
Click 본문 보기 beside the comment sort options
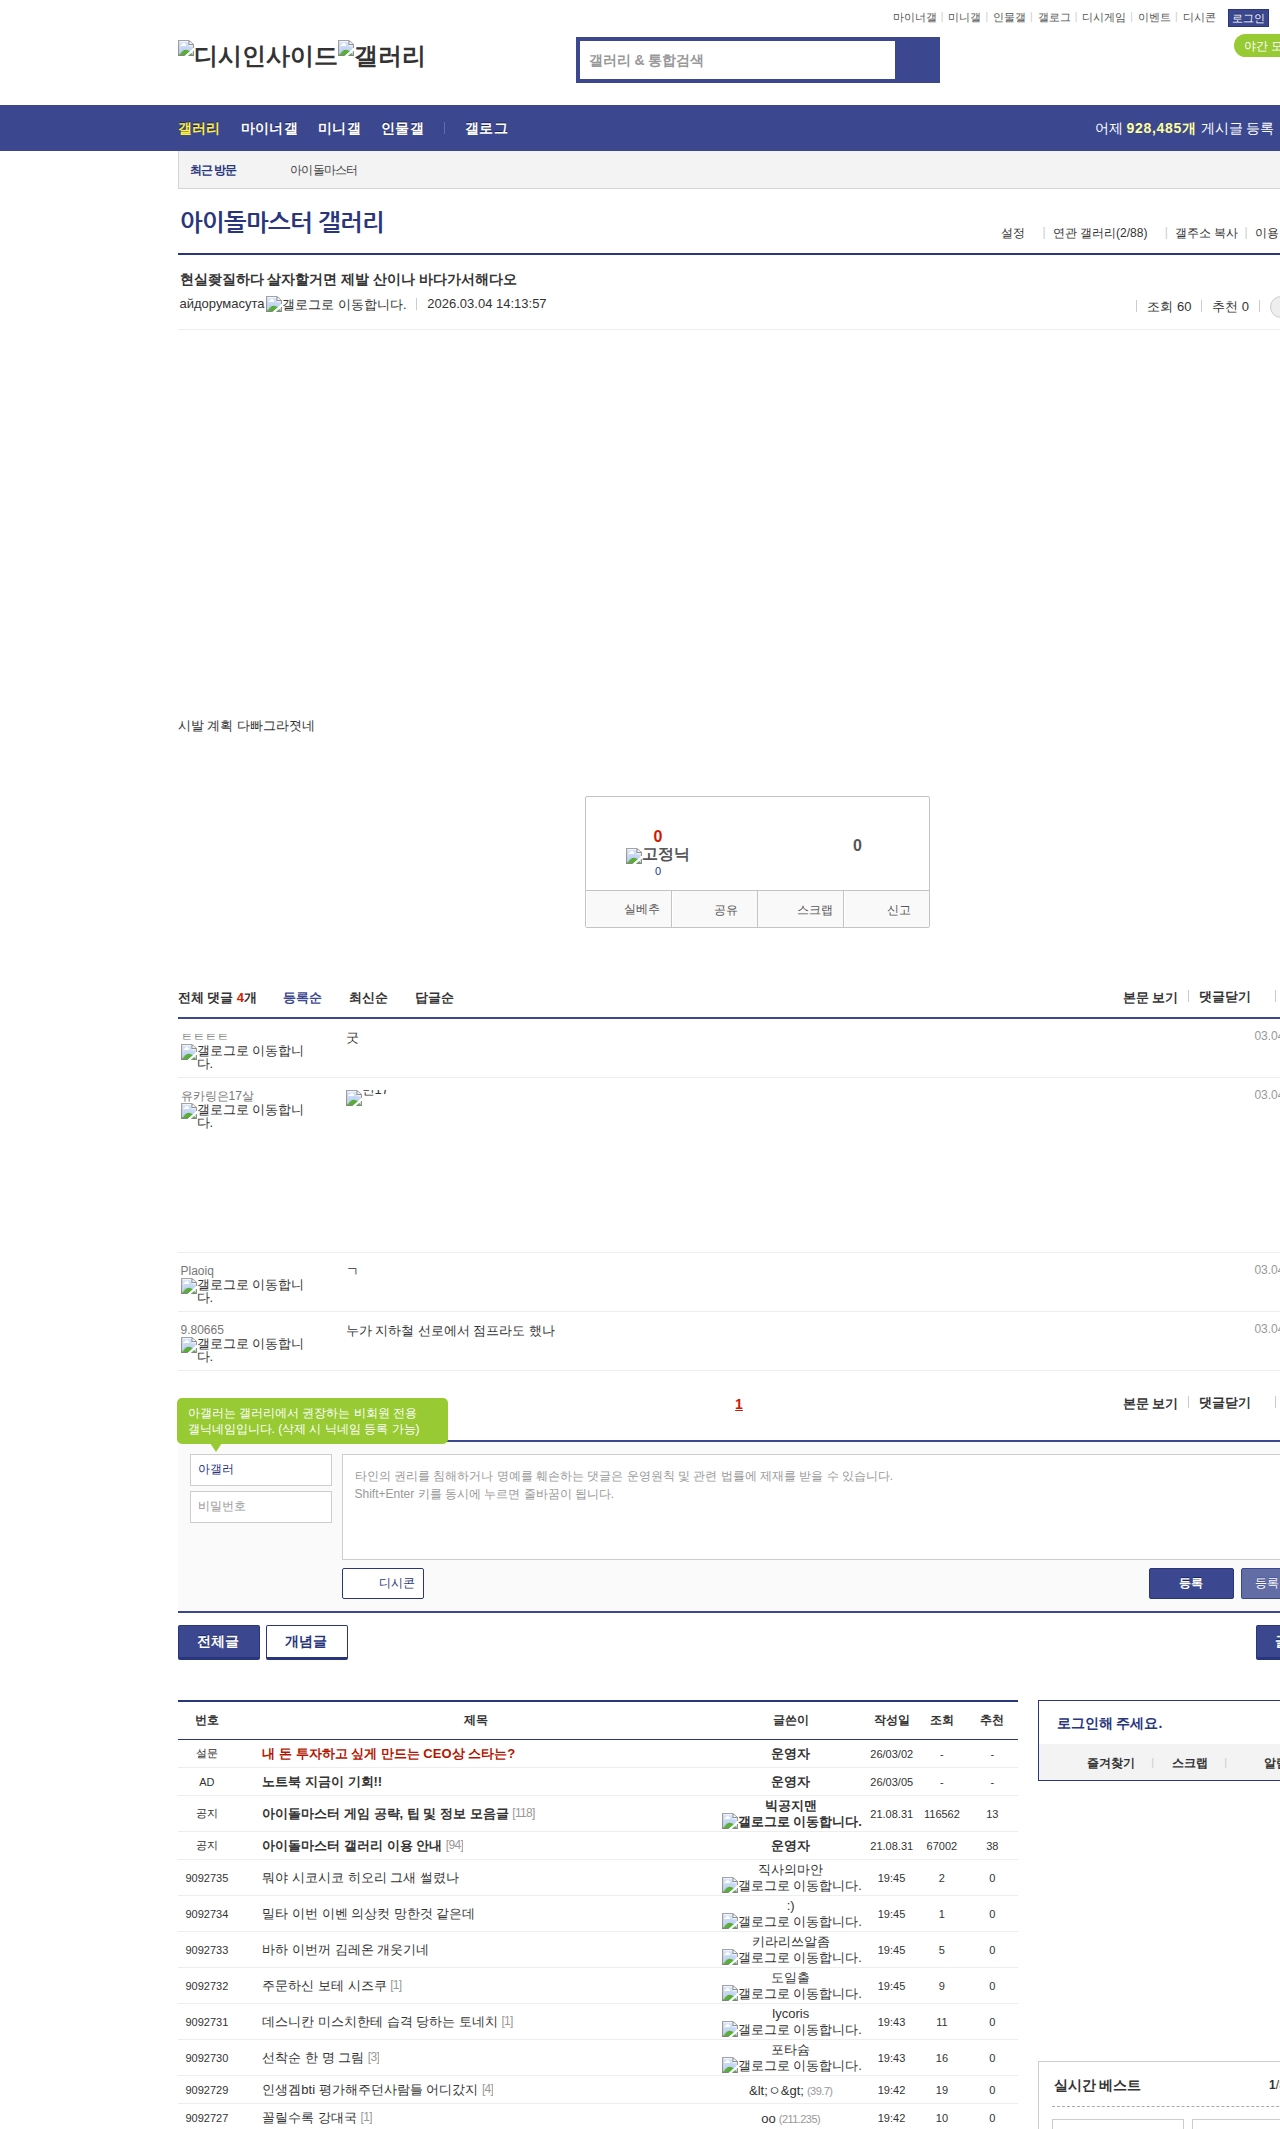click(x=1150, y=998)
